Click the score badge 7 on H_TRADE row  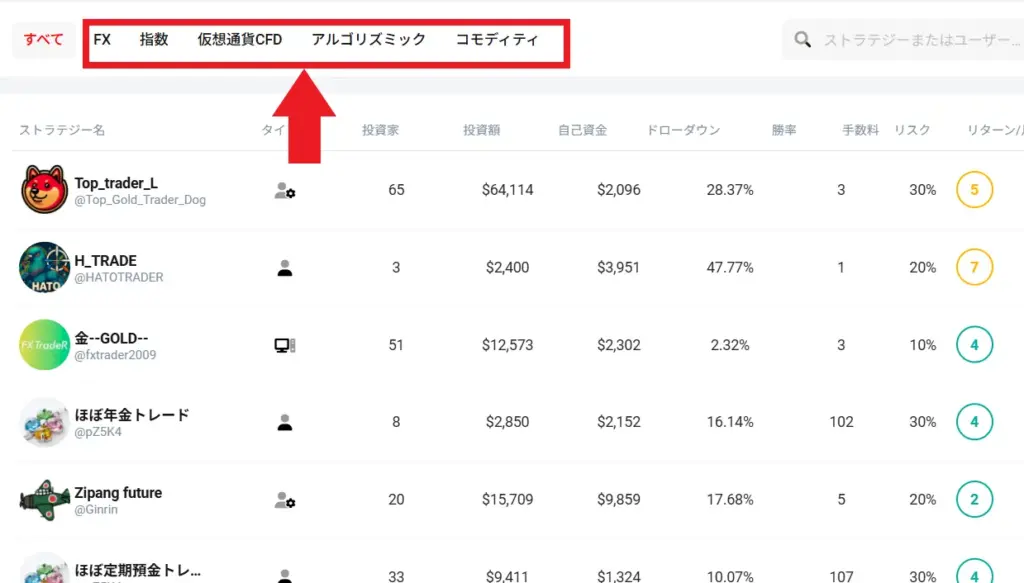pyautogui.click(x=974, y=267)
